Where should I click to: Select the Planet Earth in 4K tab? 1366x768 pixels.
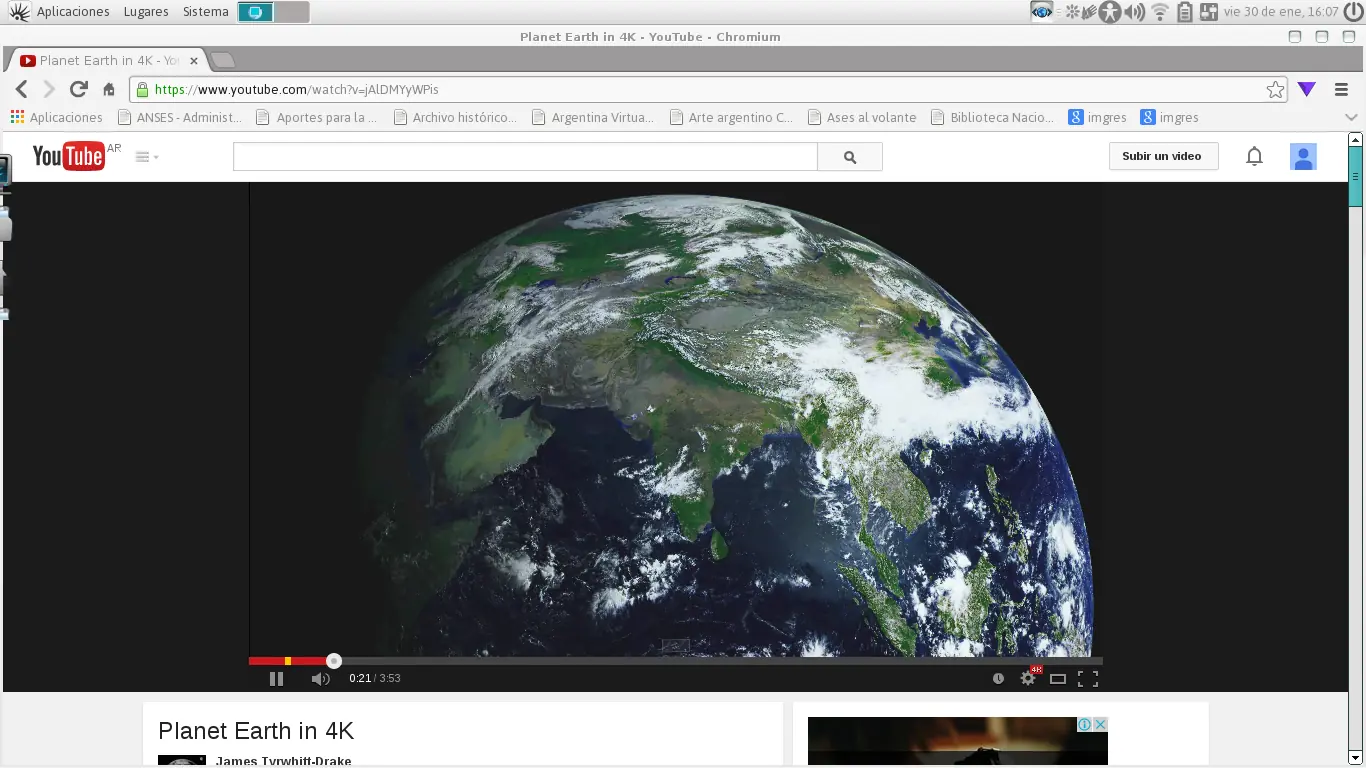(107, 60)
